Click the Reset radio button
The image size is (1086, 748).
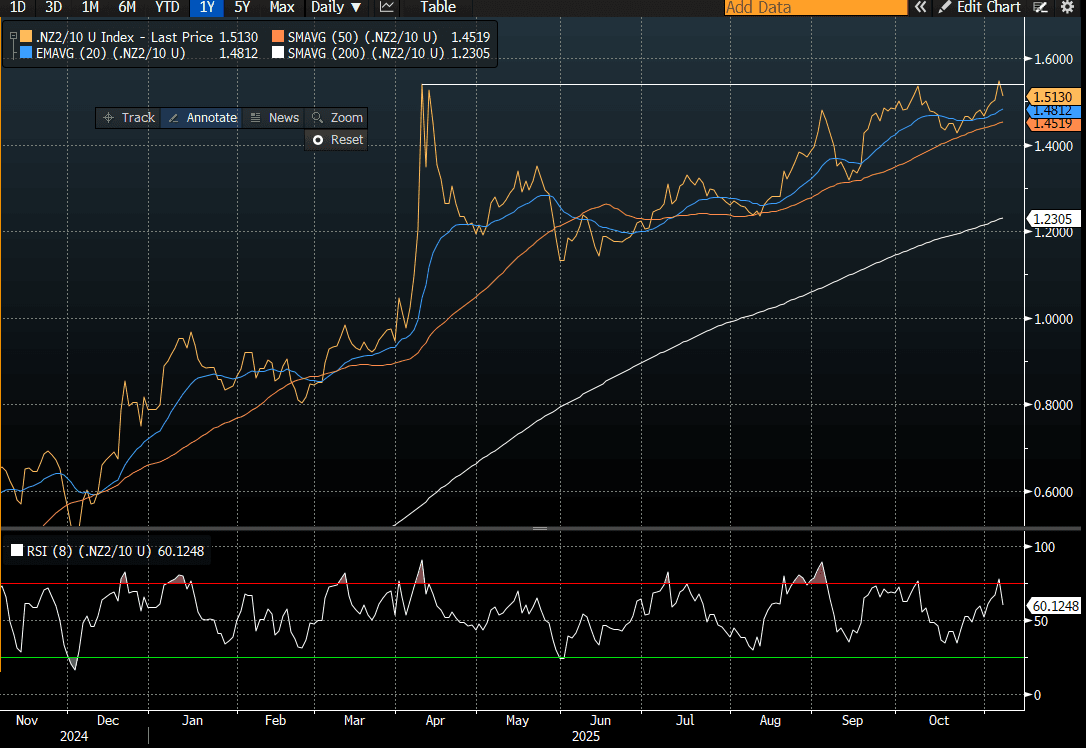[318, 140]
